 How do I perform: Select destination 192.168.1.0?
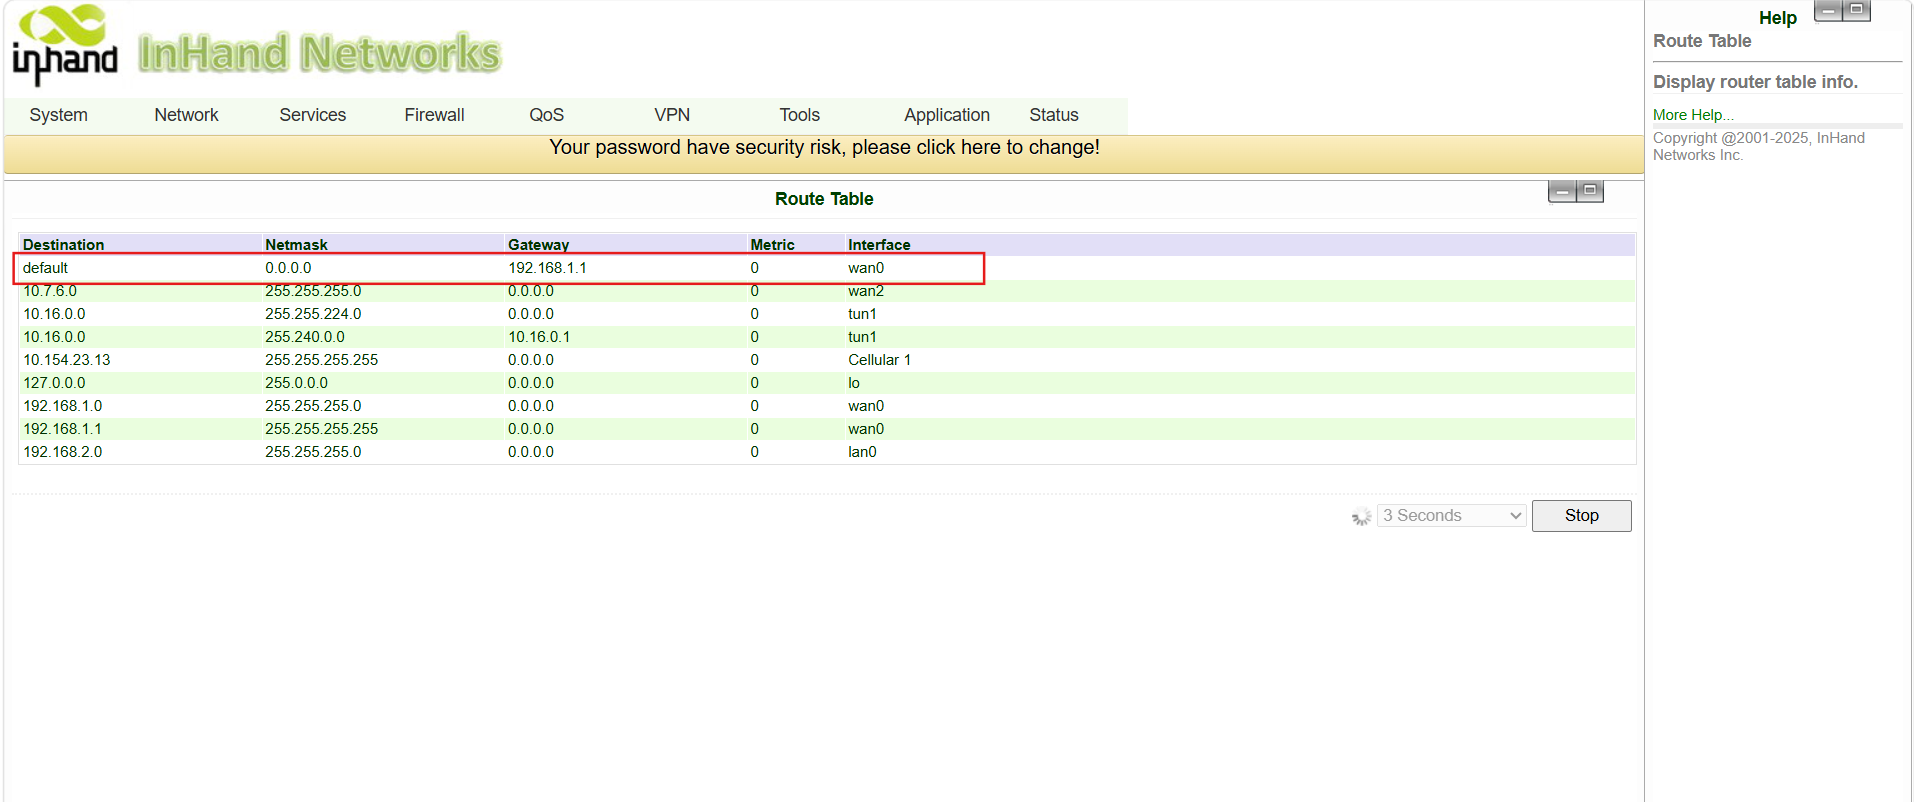[x=63, y=406]
